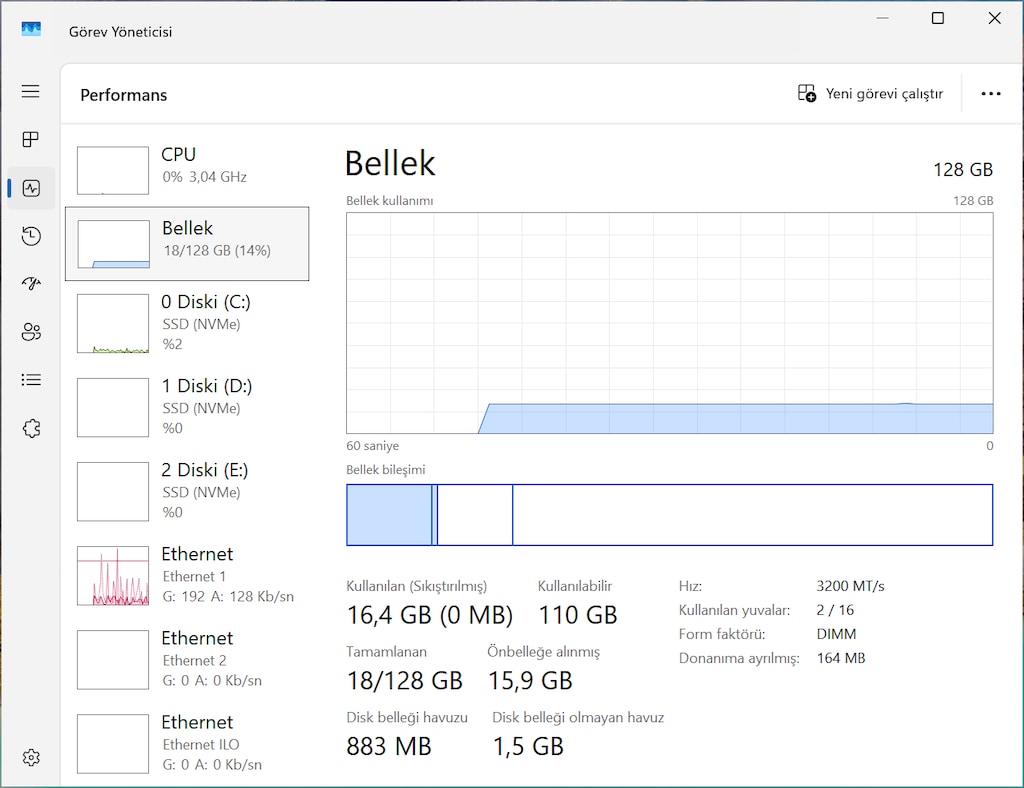Viewport: 1024px width, 788px height.
Task: Go to Processes page icon
Action: point(31,139)
